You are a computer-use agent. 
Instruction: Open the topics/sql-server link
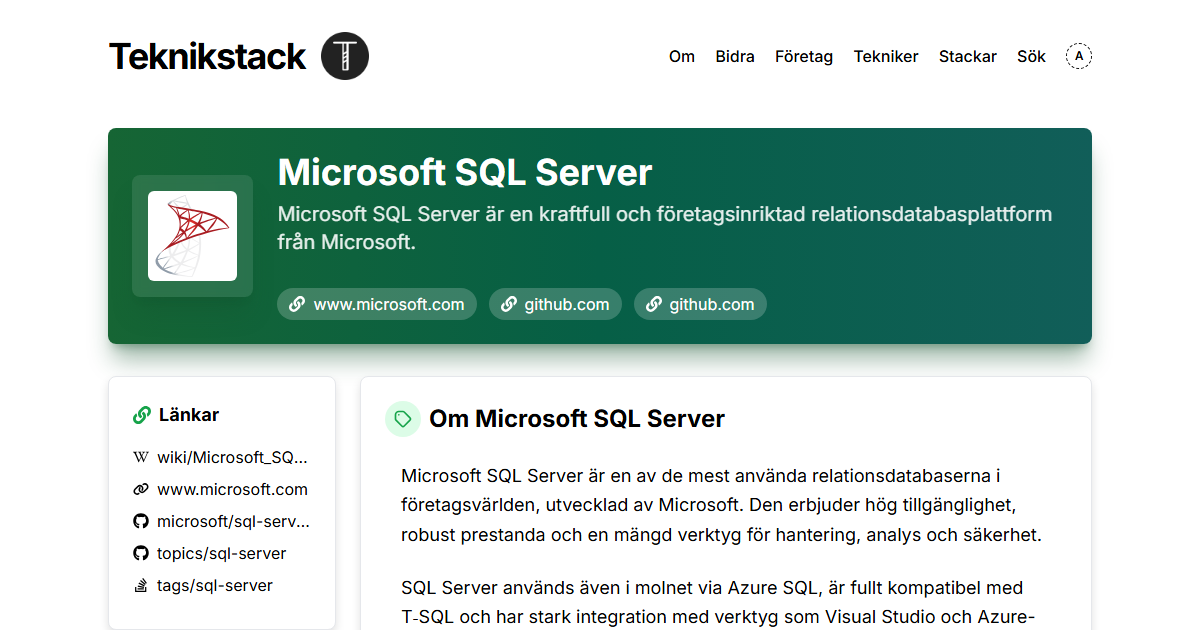pos(222,553)
